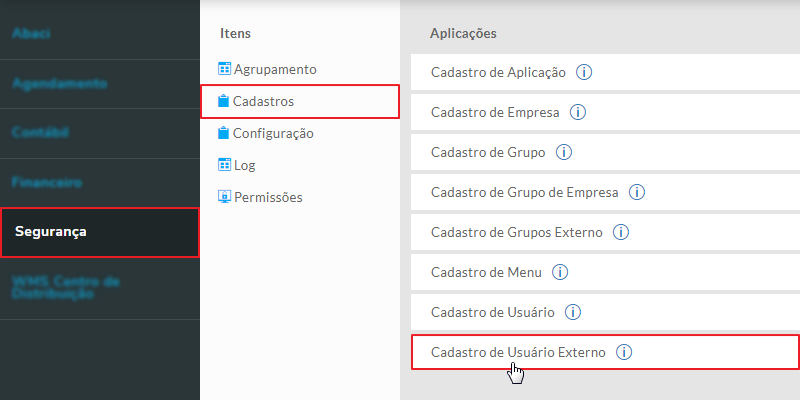
Task: Select the Configuração item
Action: point(273,133)
